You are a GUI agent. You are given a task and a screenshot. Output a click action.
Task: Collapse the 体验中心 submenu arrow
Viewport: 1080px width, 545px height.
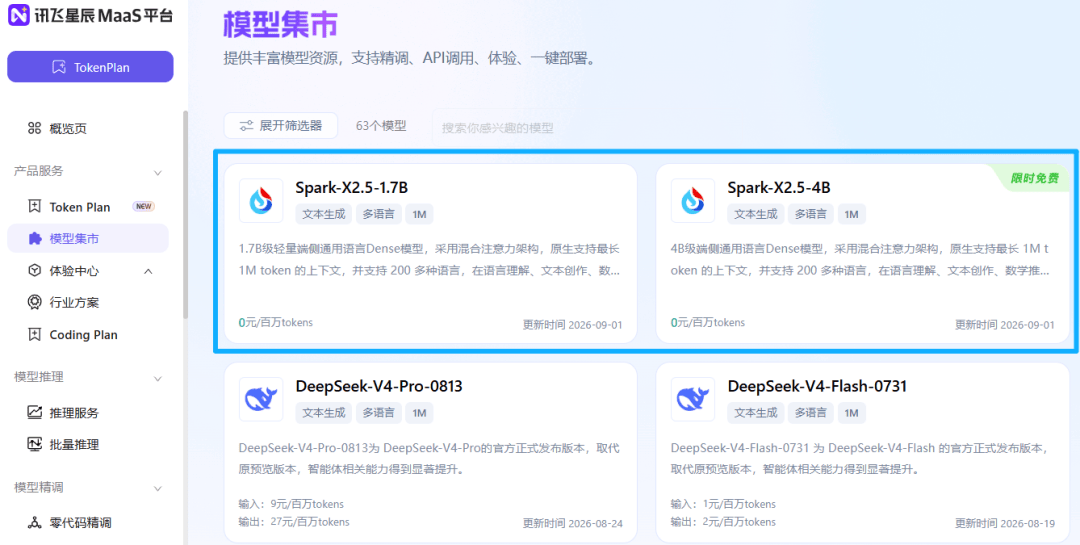pyautogui.click(x=148, y=271)
